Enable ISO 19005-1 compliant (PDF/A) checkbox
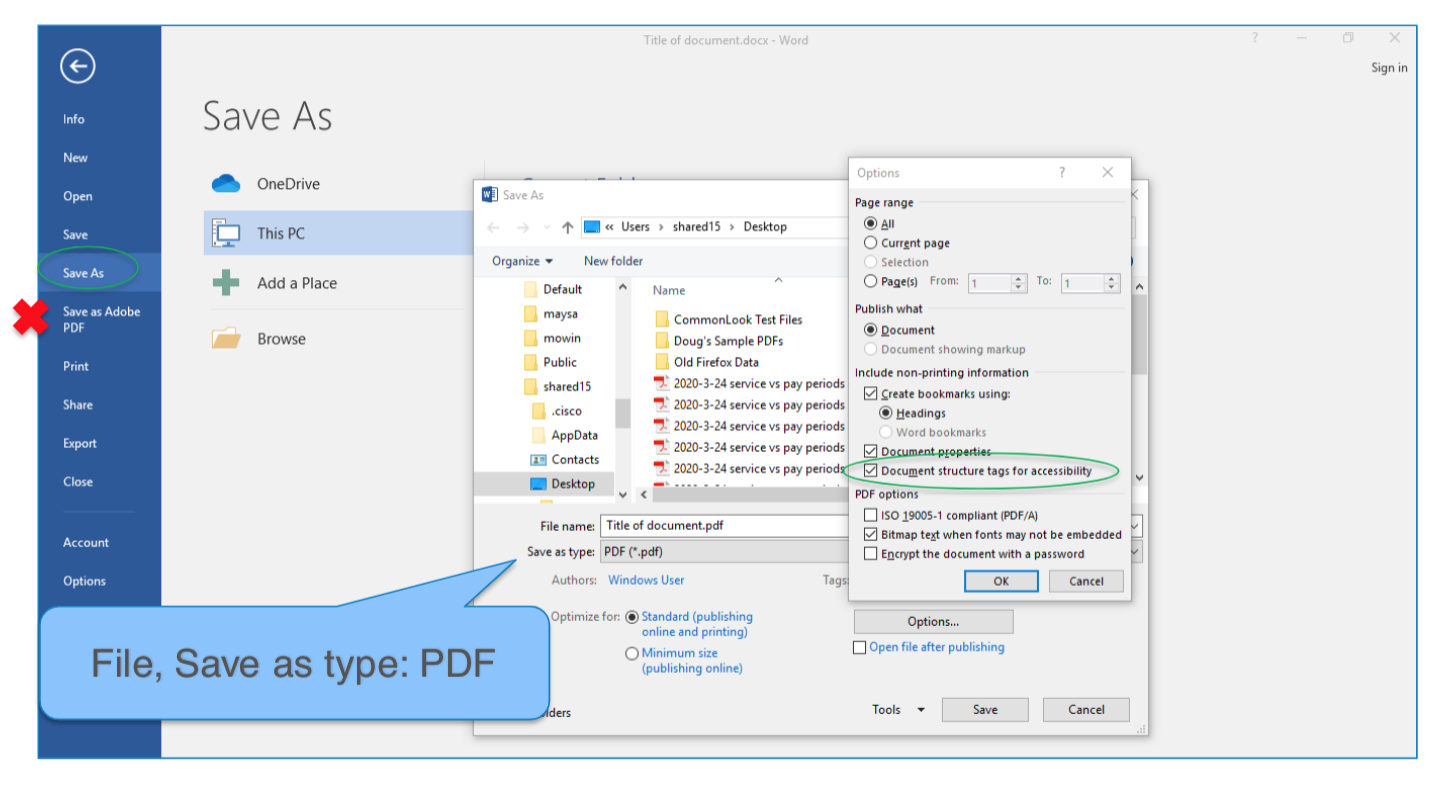 [871, 516]
